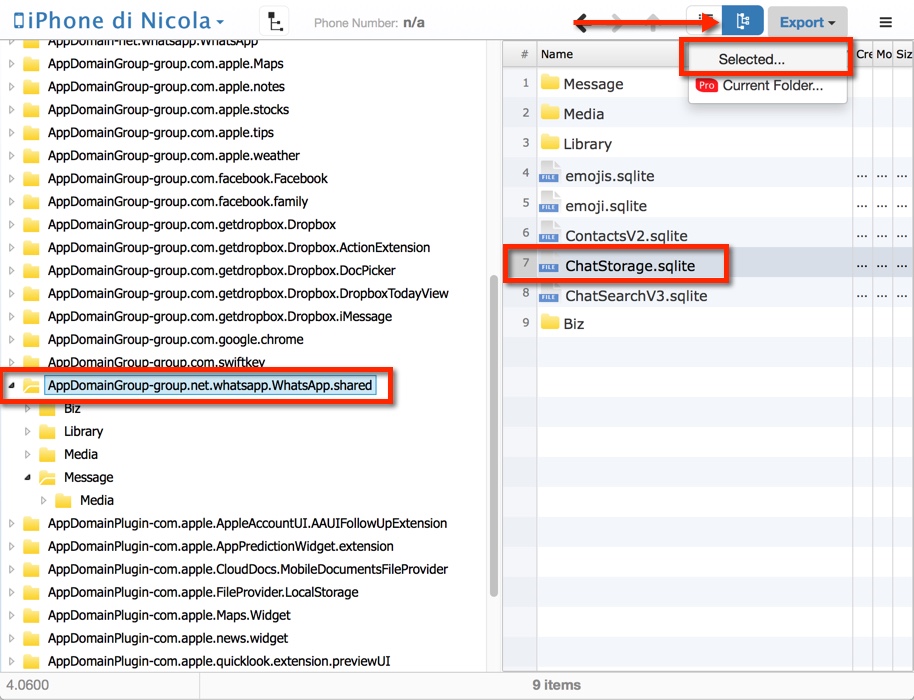Click the ChatSearchV3.sqlite file icon
Viewport: 914px width, 700px height.
[550, 293]
